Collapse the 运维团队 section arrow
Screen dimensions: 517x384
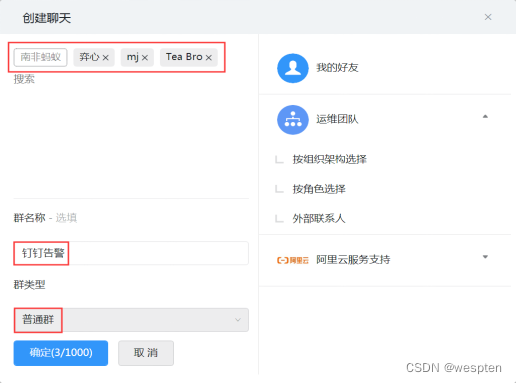pyautogui.click(x=485, y=116)
